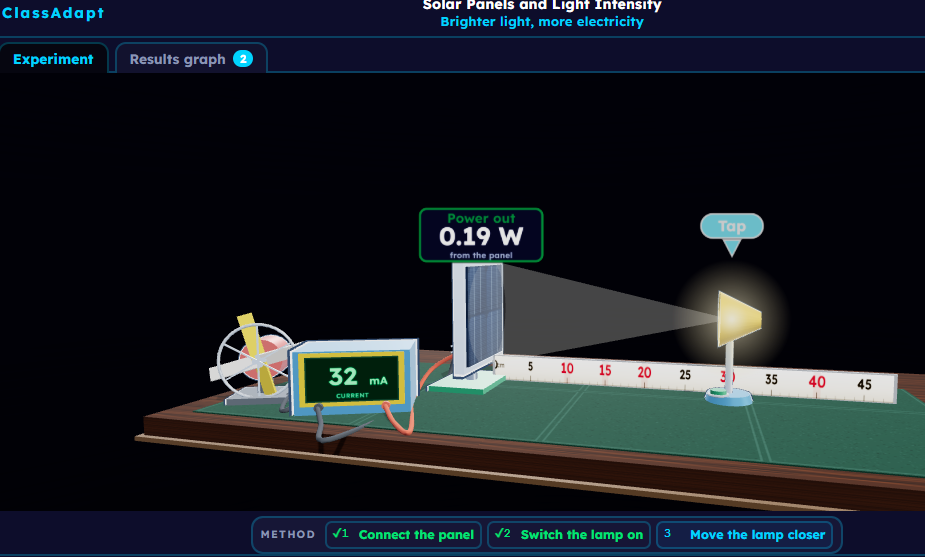The height and width of the screenshot is (557, 925).
Task: Click the 25 mark on the ruler
Action: pyautogui.click(x=685, y=375)
